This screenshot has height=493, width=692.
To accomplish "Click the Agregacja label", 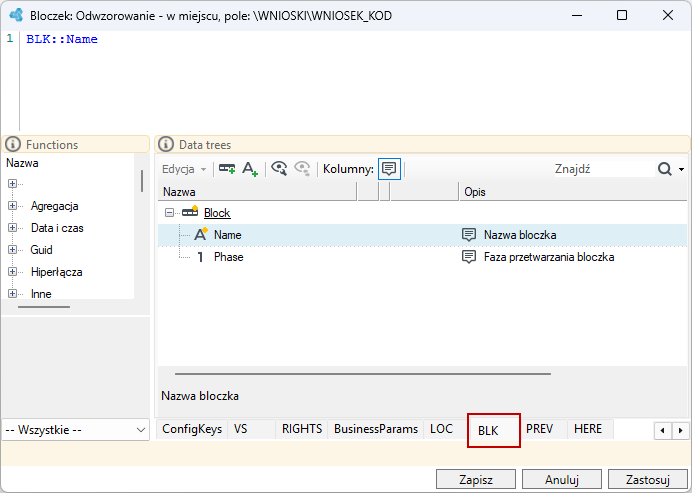I will point(54,206).
